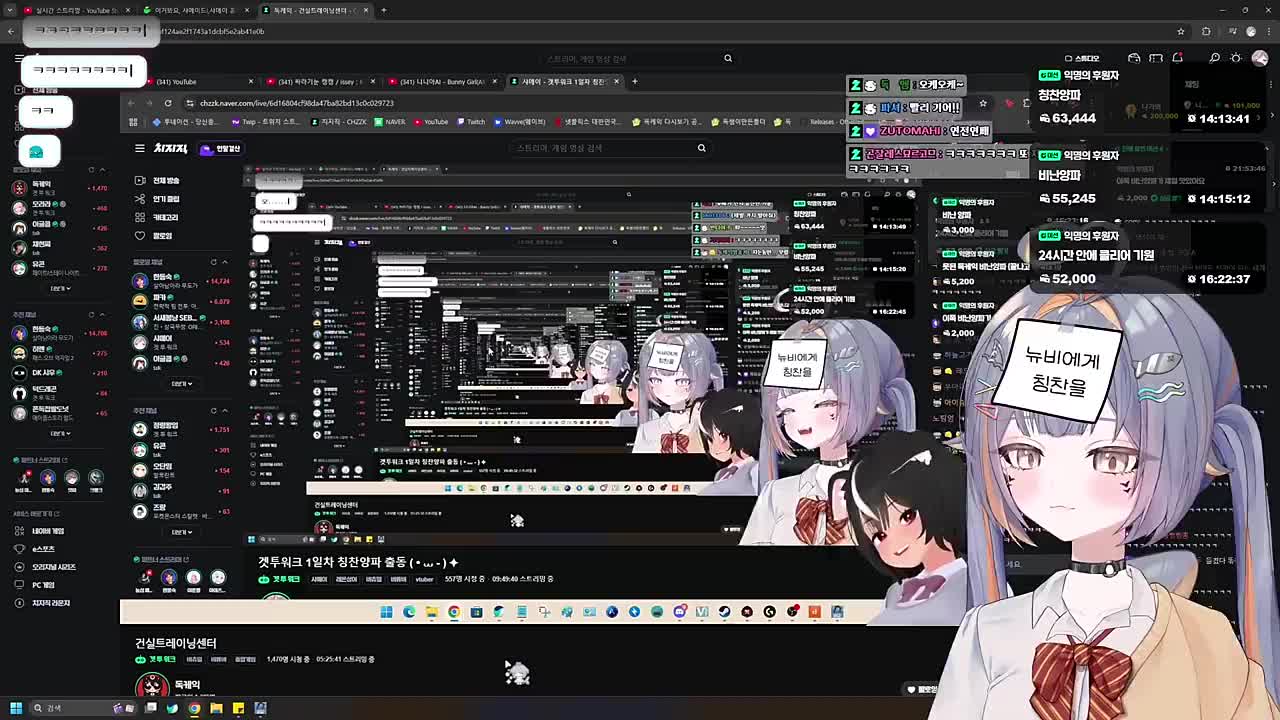Open 인기 클립 in streamed Chzzk menu
Image resolution: width=1280 pixels, height=720 pixels.
pyautogui.click(x=158, y=199)
